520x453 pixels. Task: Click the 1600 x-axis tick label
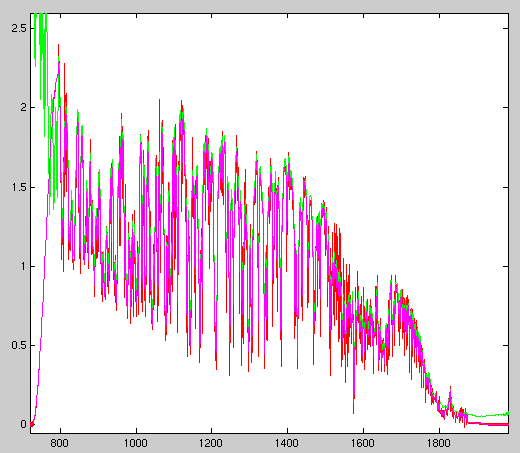tap(363, 443)
